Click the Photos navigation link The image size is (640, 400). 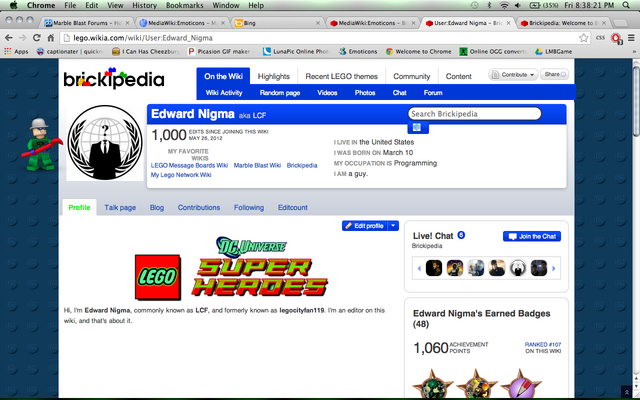pos(365,93)
